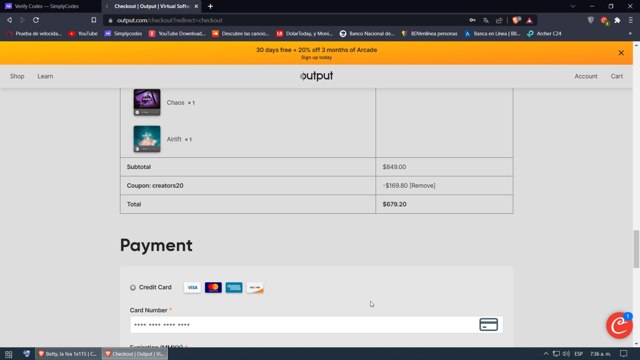Click the translate page icon
The width and height of the screenshot is (640, 360).
pos(486,20)
